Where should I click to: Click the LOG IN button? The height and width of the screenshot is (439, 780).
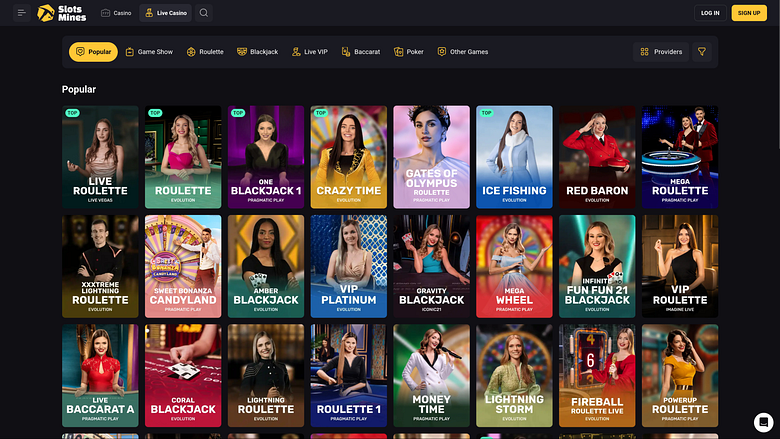coord(710,13)
